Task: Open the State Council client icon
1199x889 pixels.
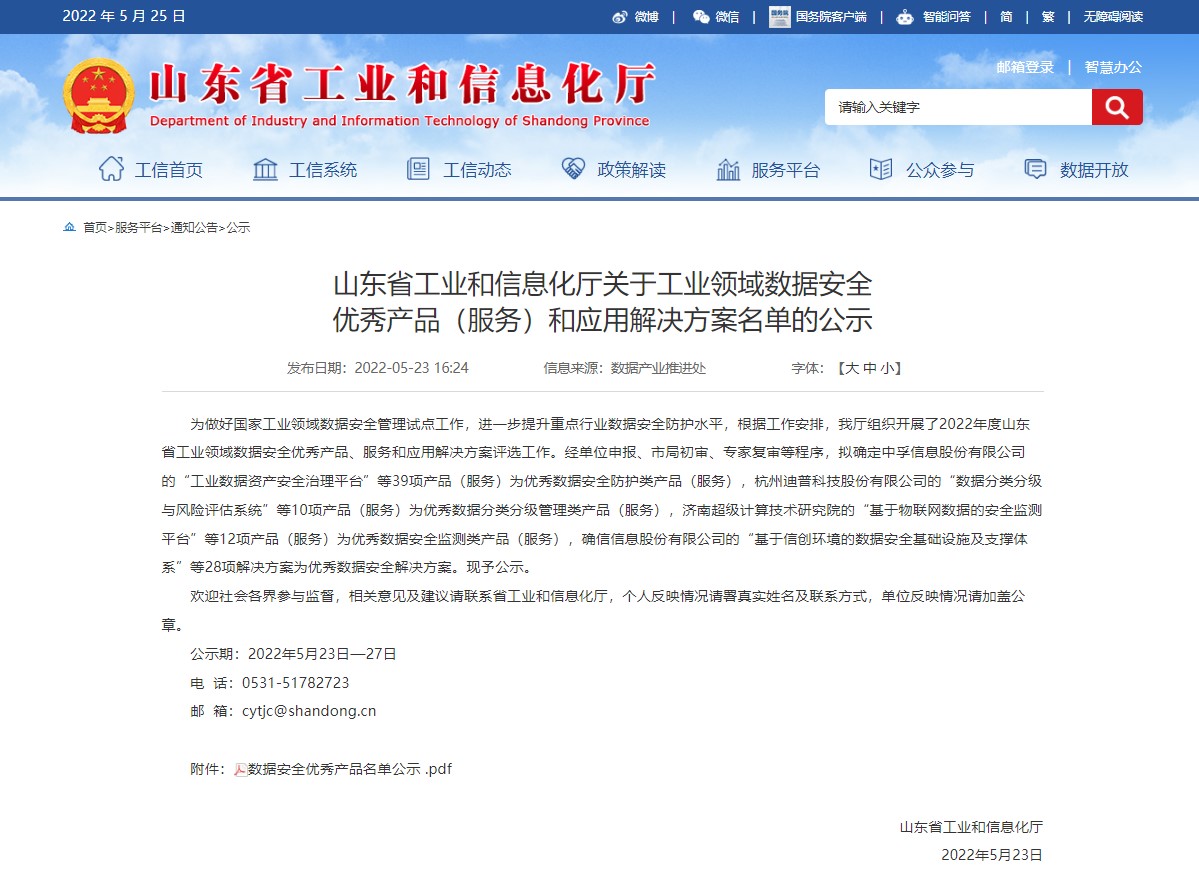Action: pyautogui.click(x=780, y=17)
